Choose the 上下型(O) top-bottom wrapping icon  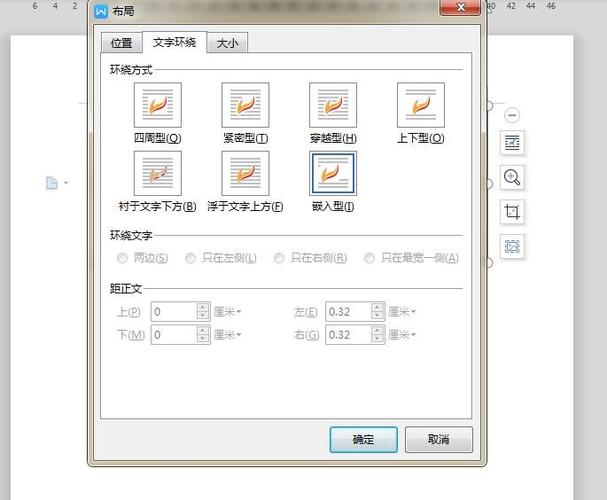[421, 105]
